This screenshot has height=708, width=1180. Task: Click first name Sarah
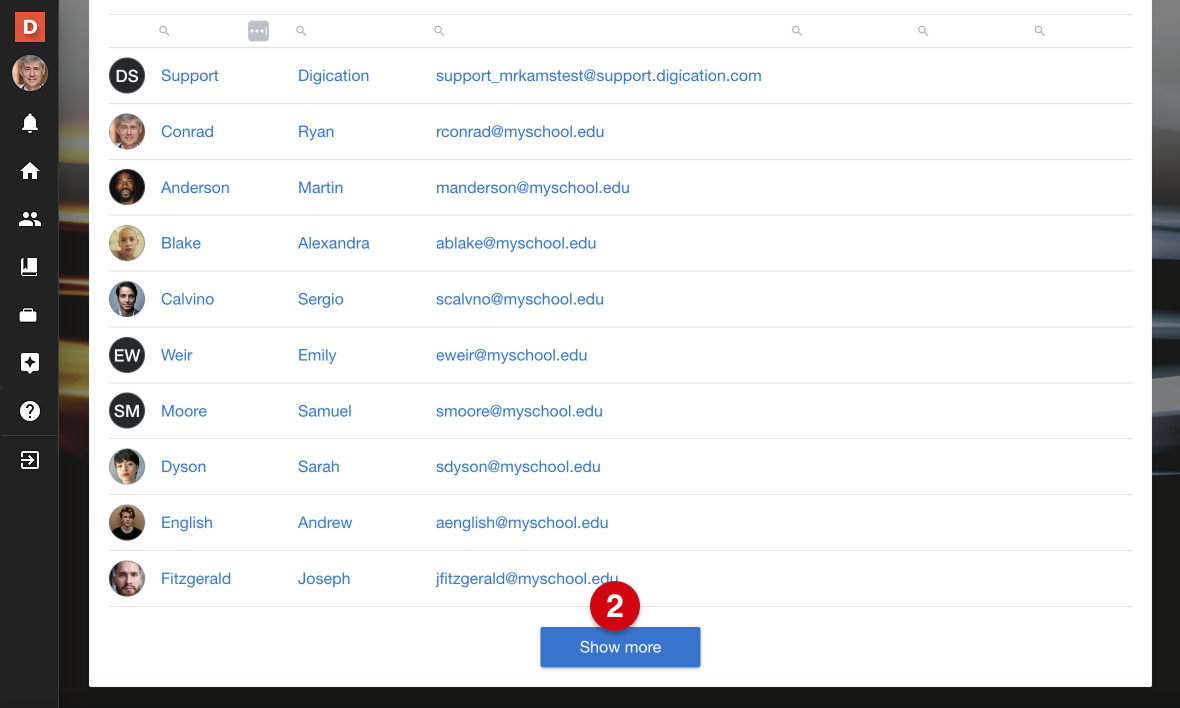(x=318, y=466)
